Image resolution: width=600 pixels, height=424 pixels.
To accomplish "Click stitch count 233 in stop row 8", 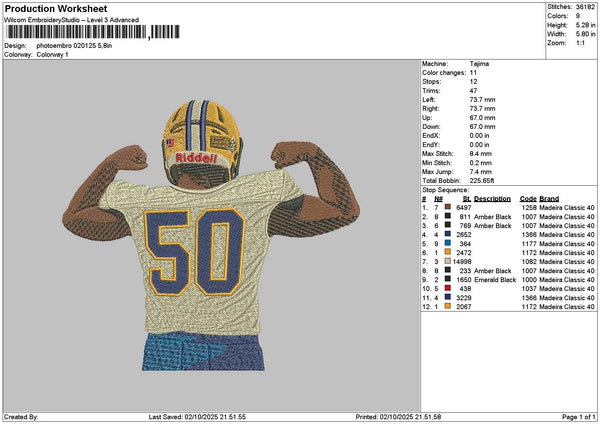I will pyautogui.click(x=465, y=271).
